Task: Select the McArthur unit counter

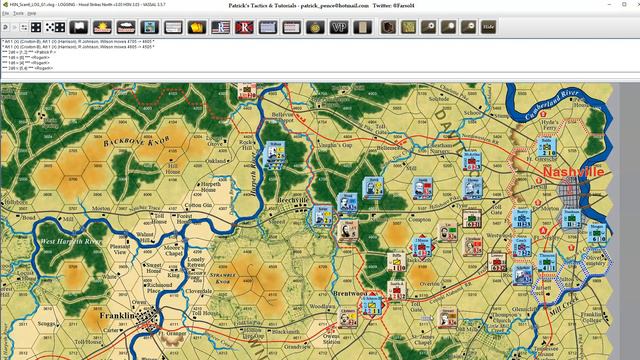Action: point(472,160)
